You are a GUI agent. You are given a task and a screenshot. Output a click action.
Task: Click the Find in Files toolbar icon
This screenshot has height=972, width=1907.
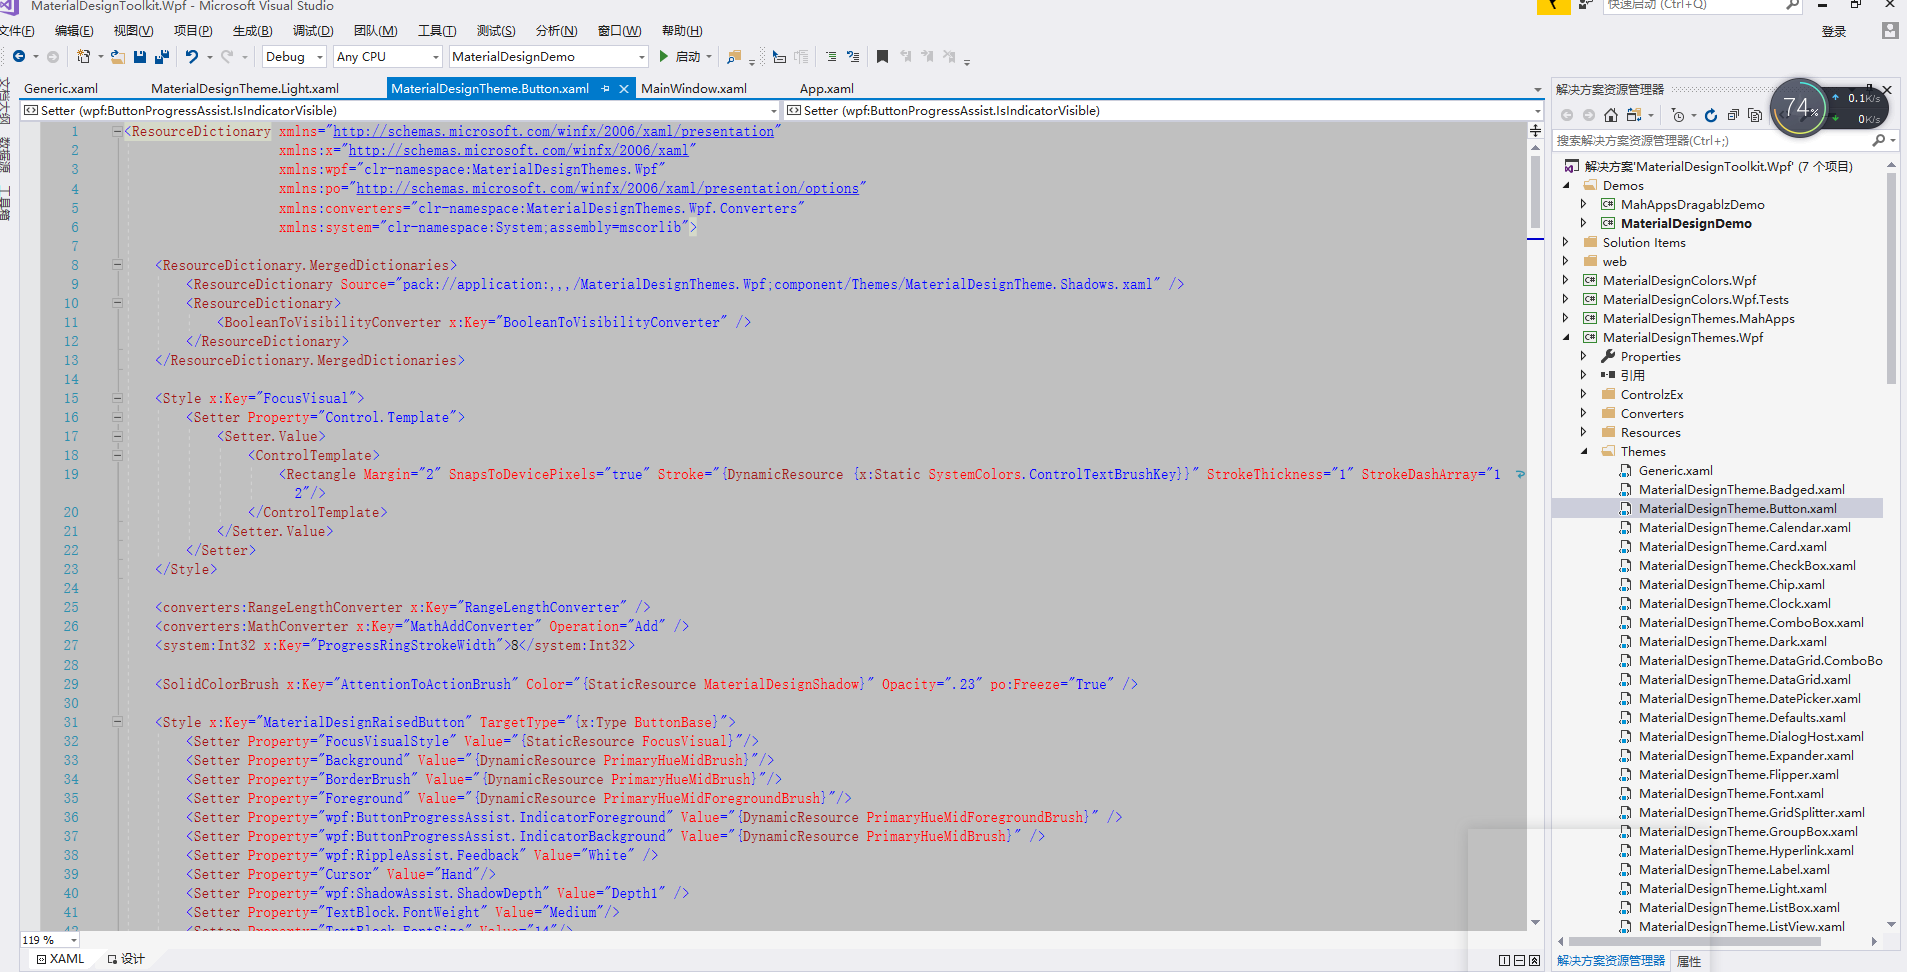point(734,57)
